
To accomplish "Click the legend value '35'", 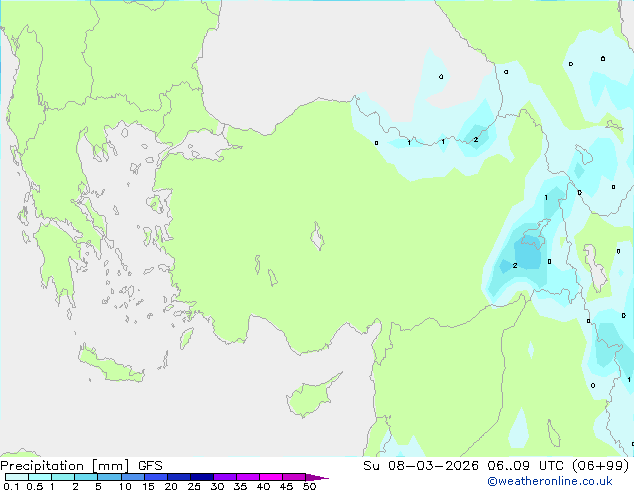I will click(x=240, y=486).
